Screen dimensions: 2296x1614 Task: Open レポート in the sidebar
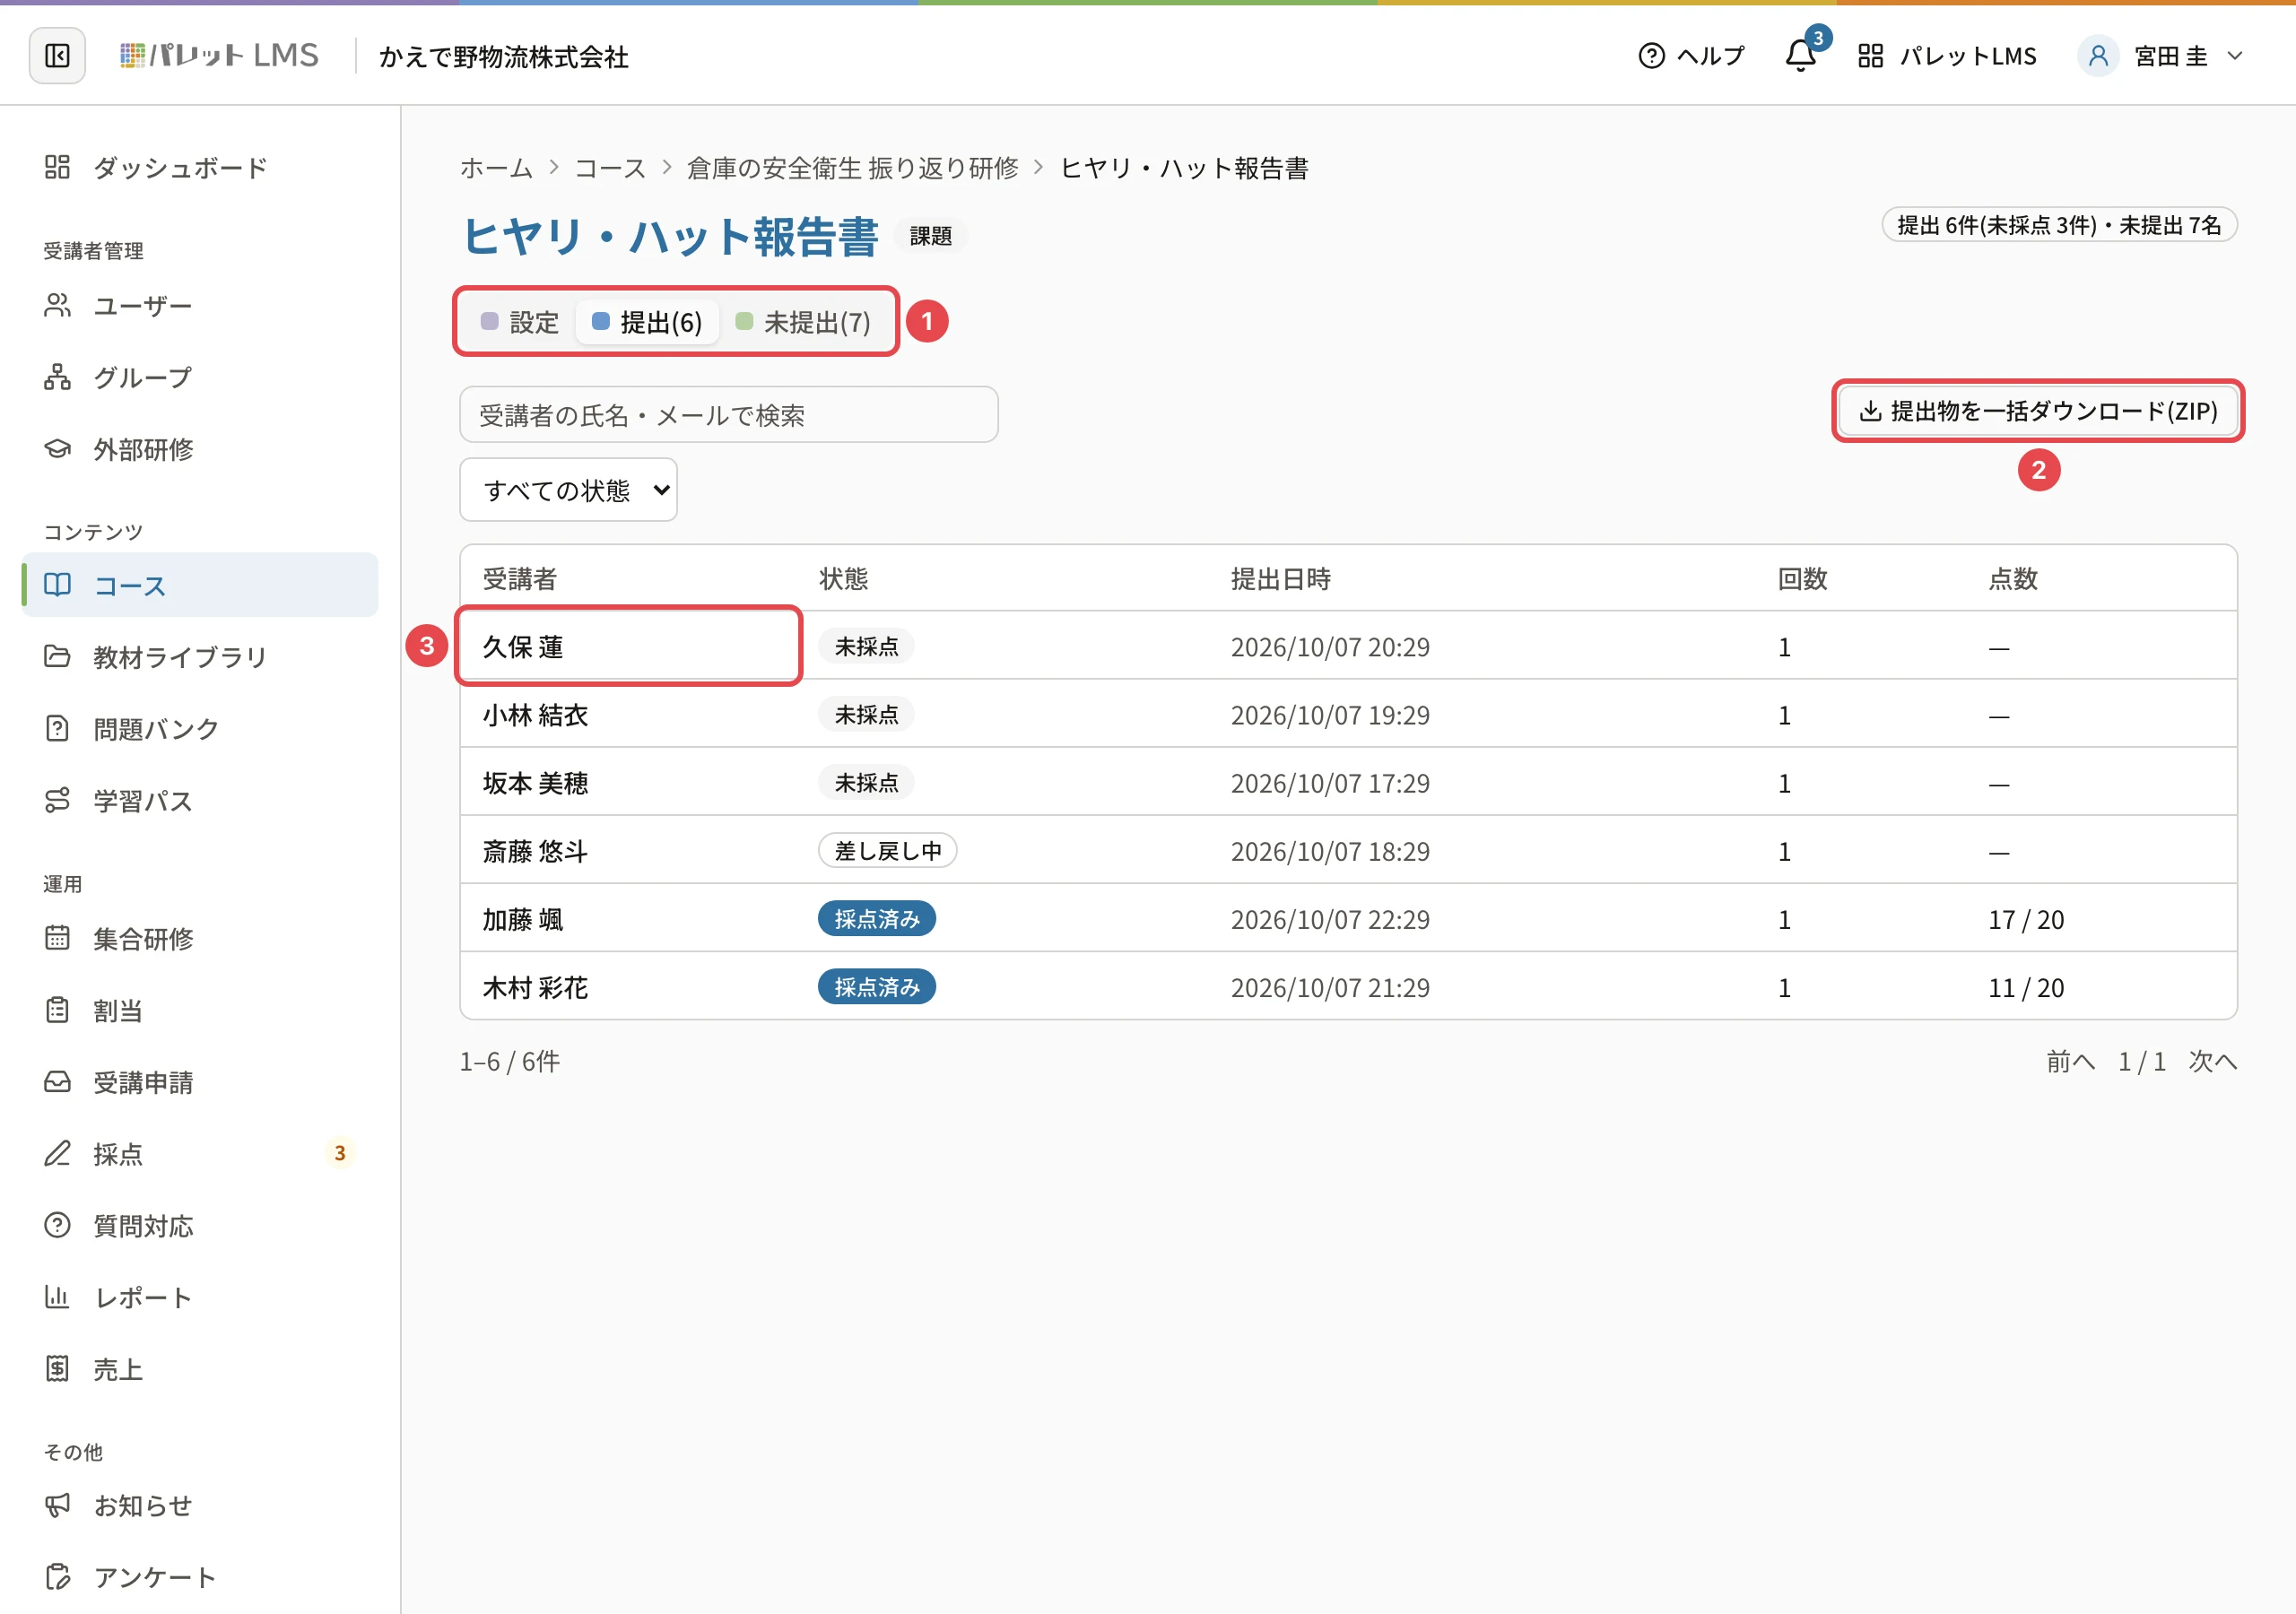click(x=200, y=1297)
